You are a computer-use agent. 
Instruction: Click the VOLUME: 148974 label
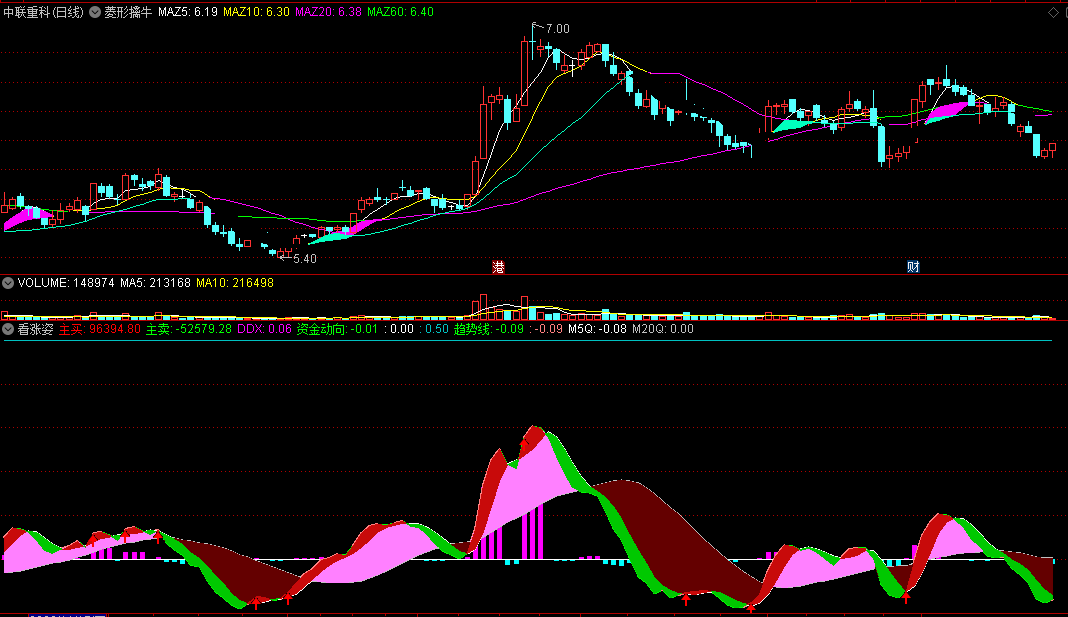(x=66, y=283)
